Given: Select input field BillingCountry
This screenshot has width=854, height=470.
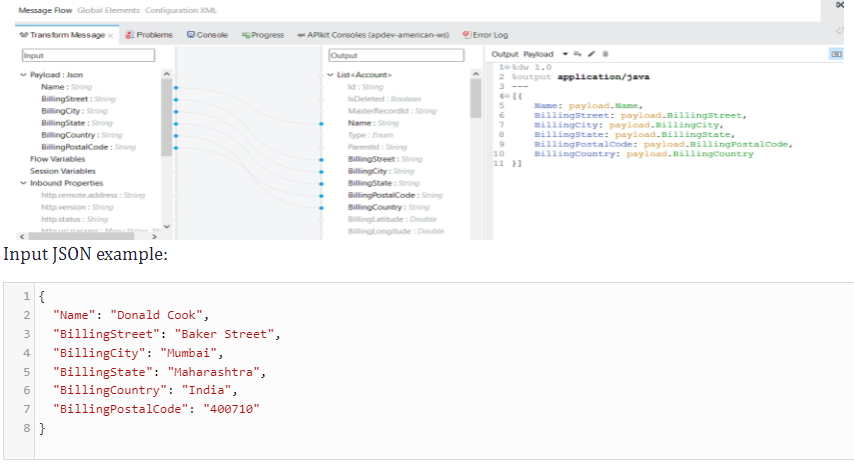Looking at the screenshot, I should click(x=82, y=135).
